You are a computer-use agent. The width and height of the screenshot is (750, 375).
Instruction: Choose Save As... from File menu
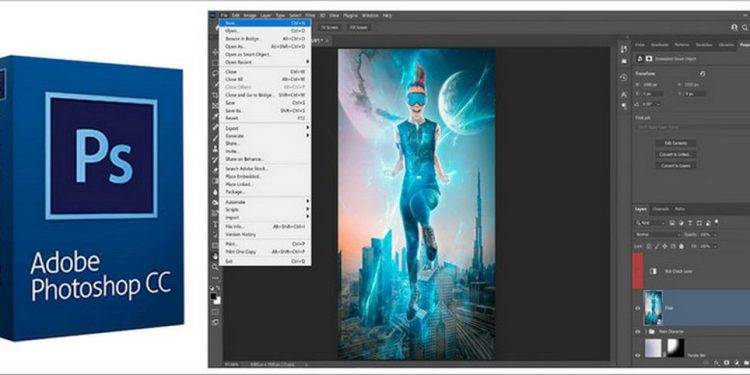click(x=265, y=110)
